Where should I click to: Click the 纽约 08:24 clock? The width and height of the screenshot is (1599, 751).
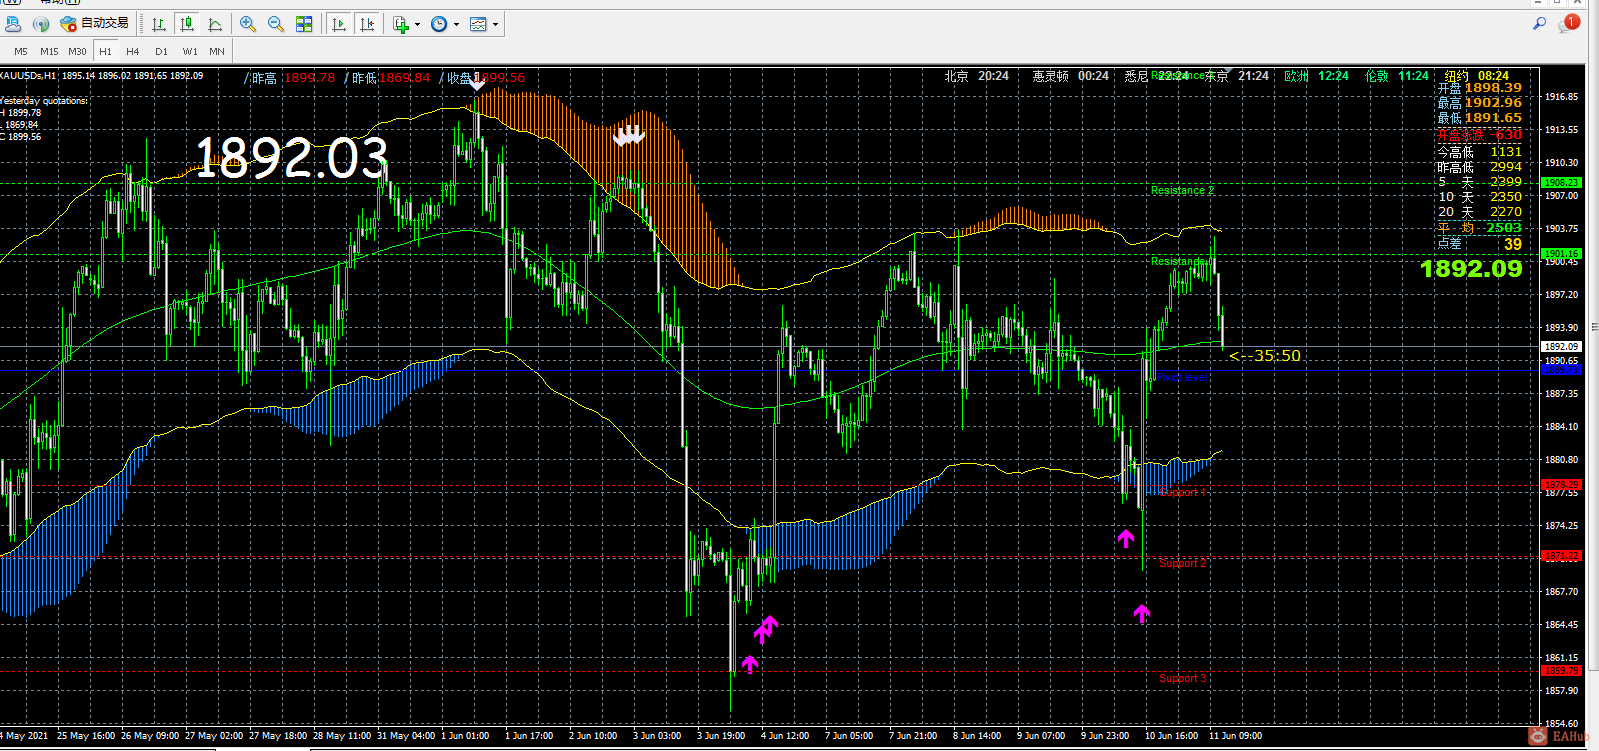click(x=1477, y=76)
